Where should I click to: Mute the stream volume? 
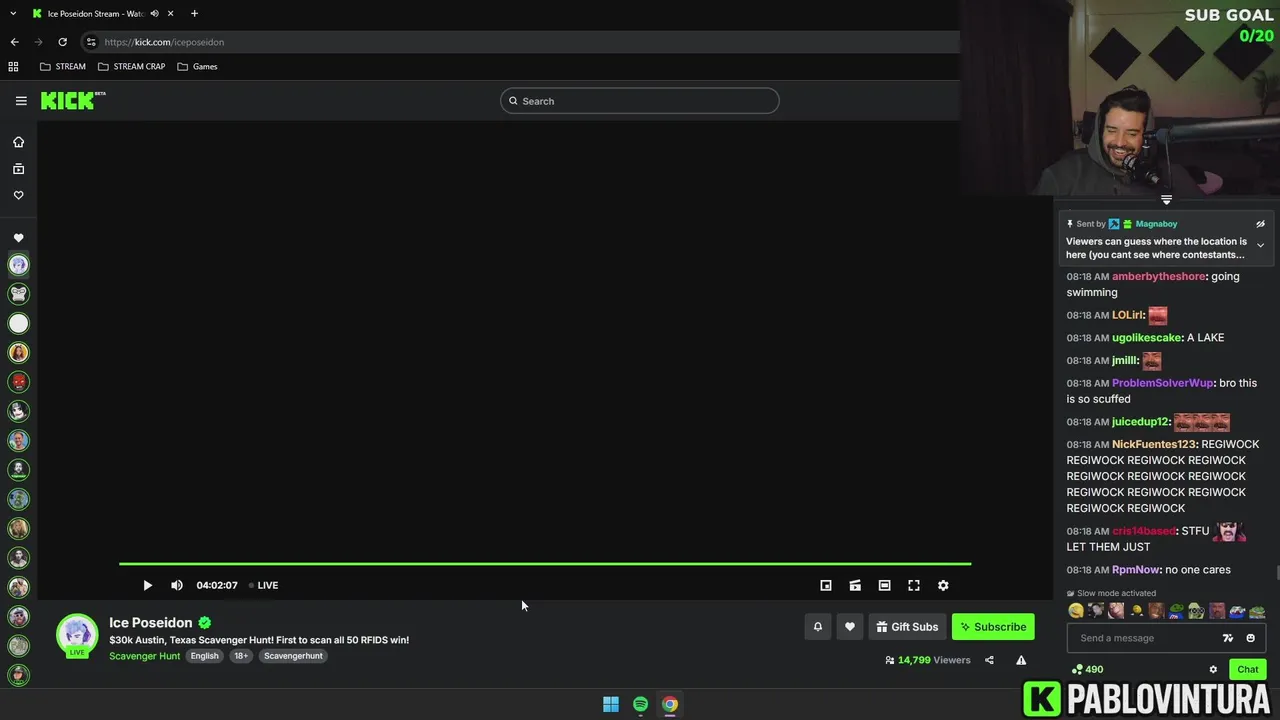coord(177,586)
